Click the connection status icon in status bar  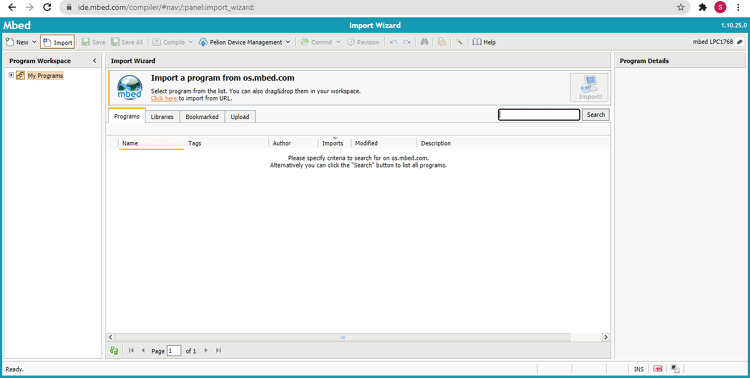click(675, 368)
